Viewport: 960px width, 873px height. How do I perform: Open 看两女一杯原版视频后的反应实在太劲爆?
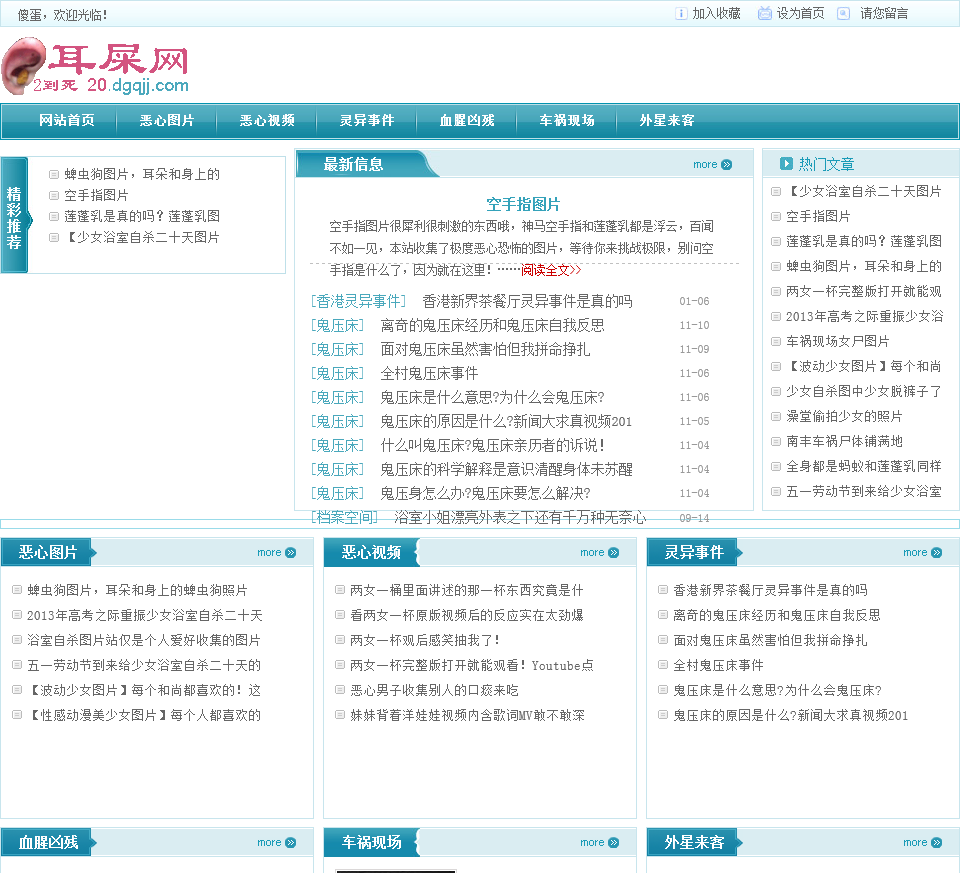coord(467,615)
